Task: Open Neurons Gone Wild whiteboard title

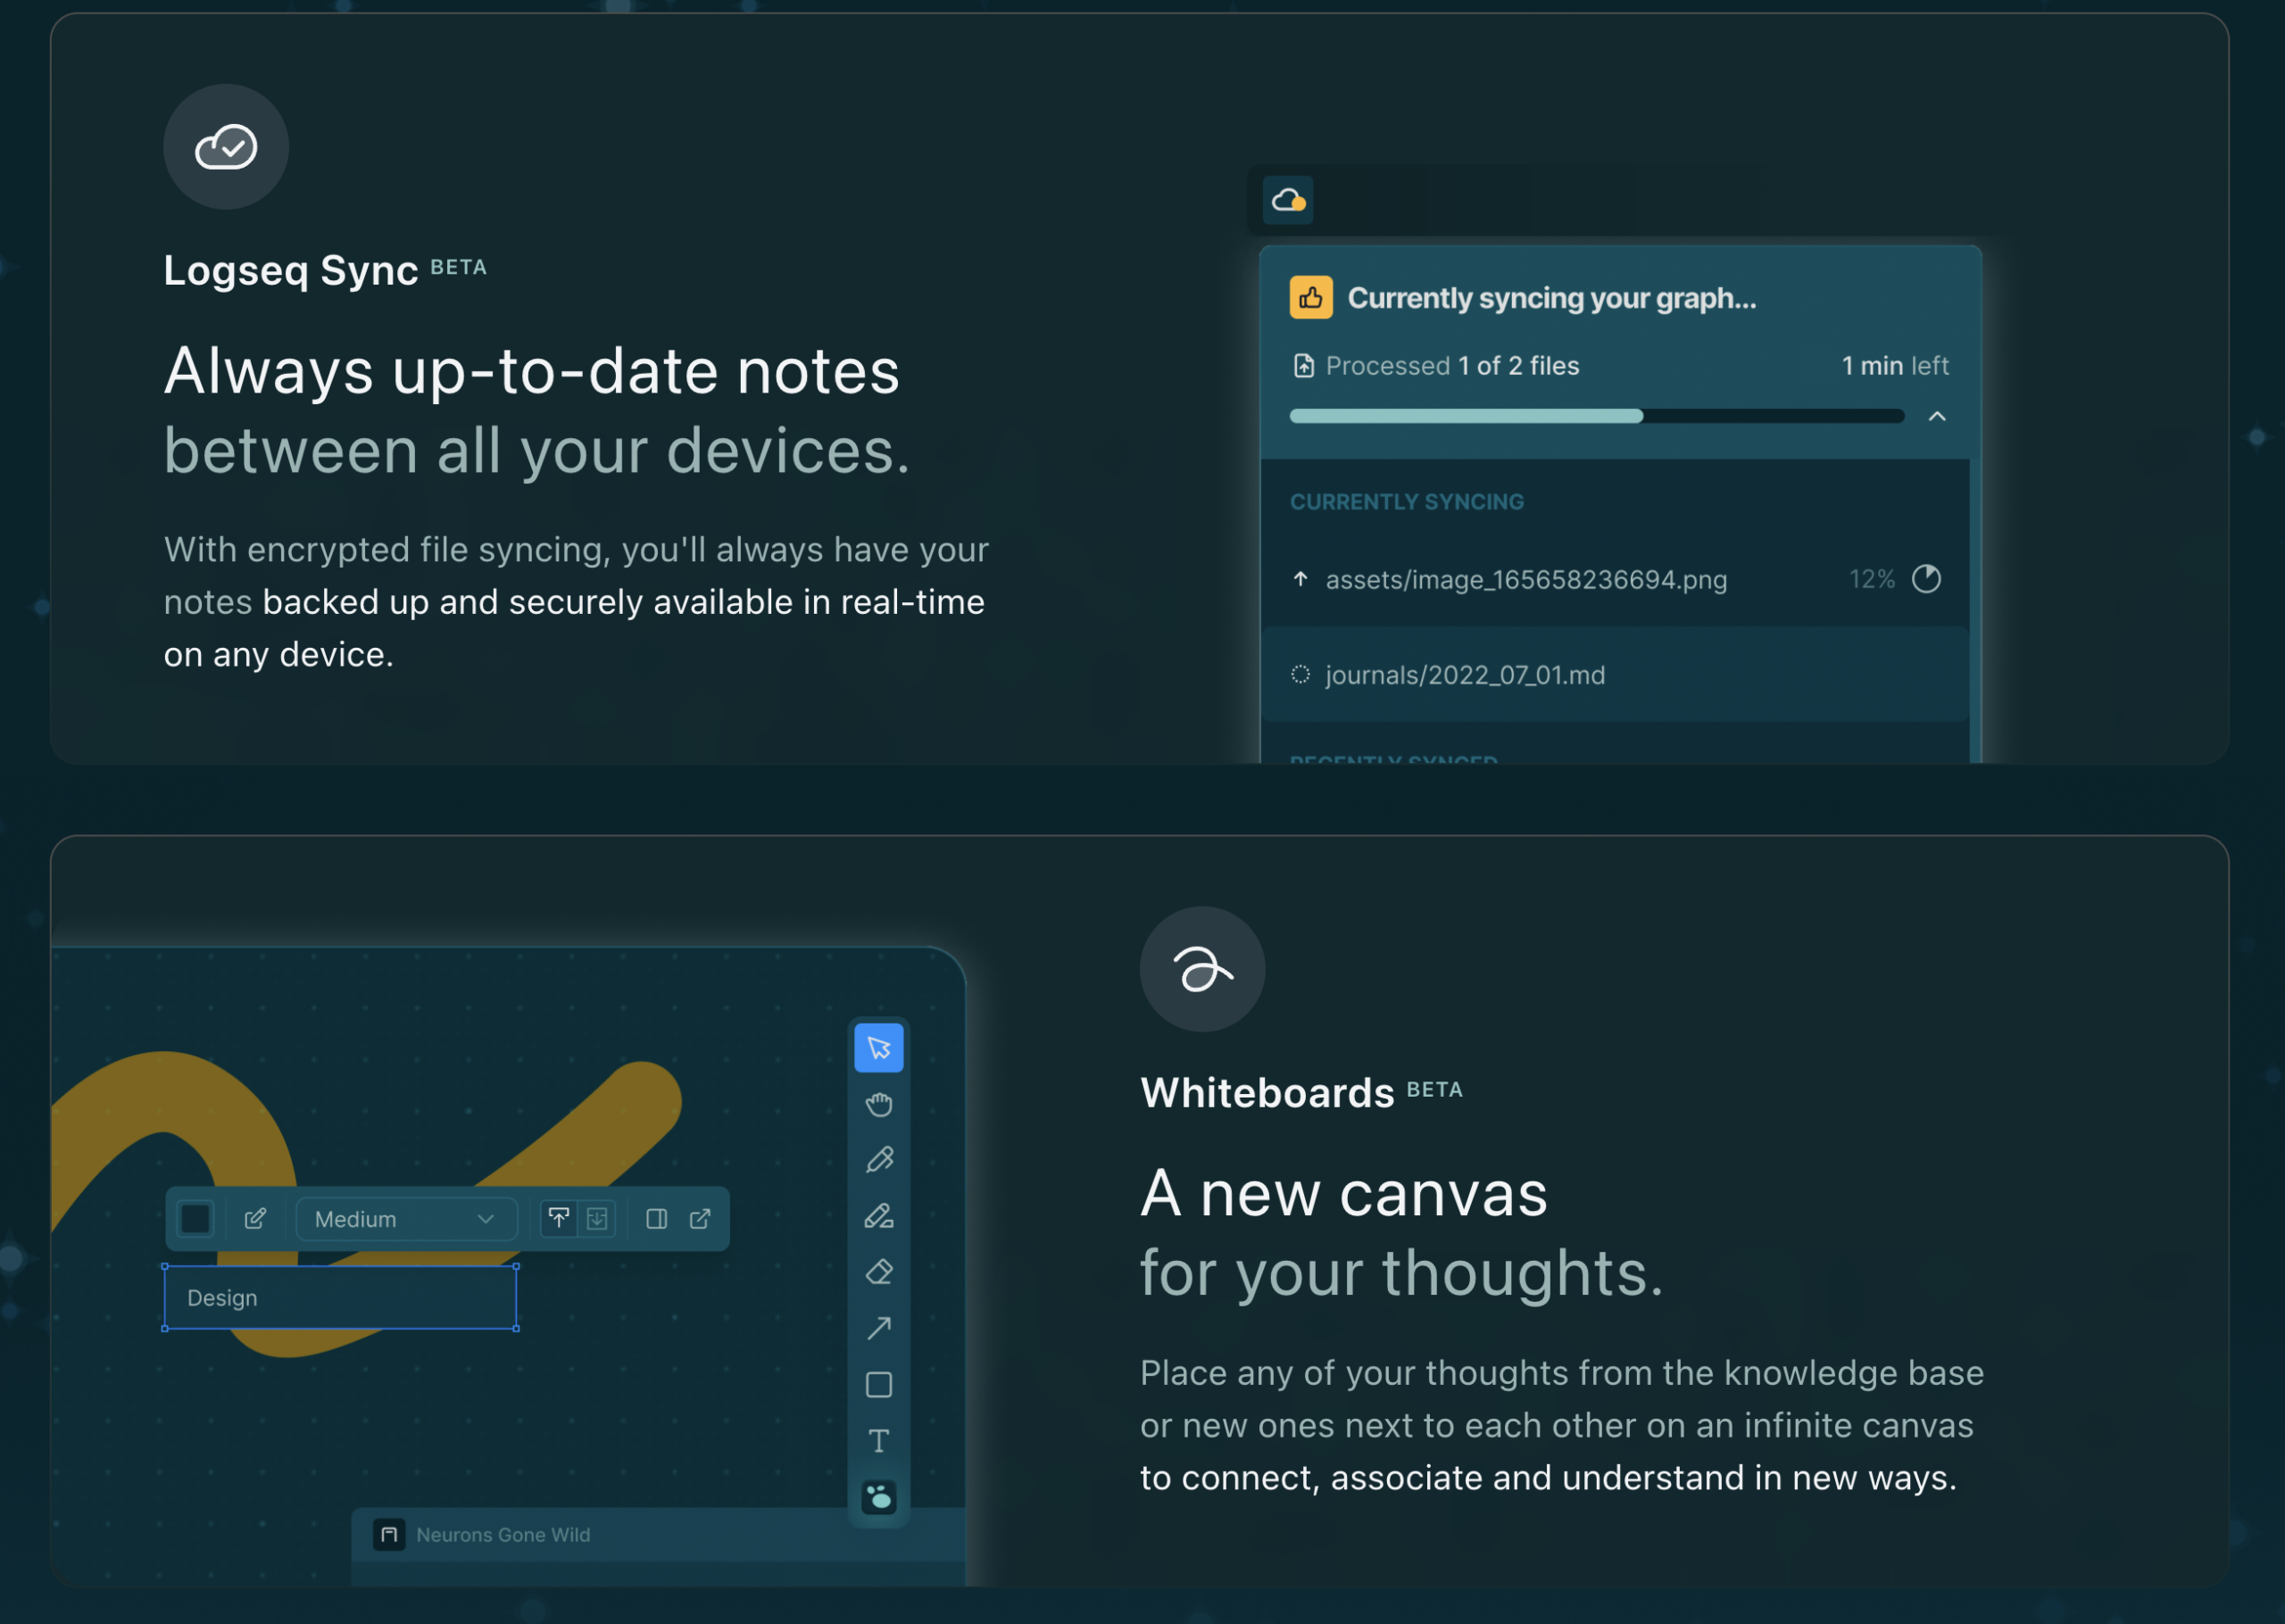Action: tap(502, 1534)
